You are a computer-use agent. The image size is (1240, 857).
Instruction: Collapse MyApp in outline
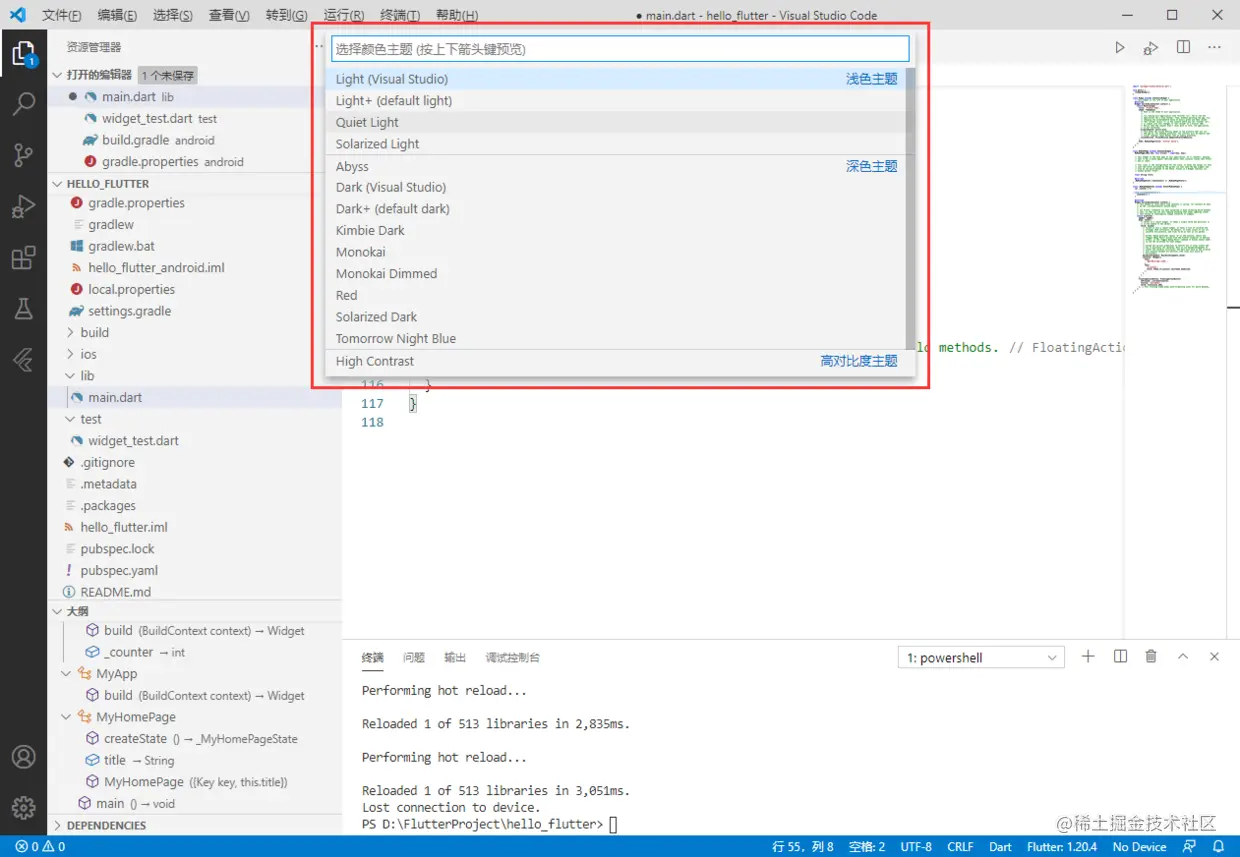point(67,674)
